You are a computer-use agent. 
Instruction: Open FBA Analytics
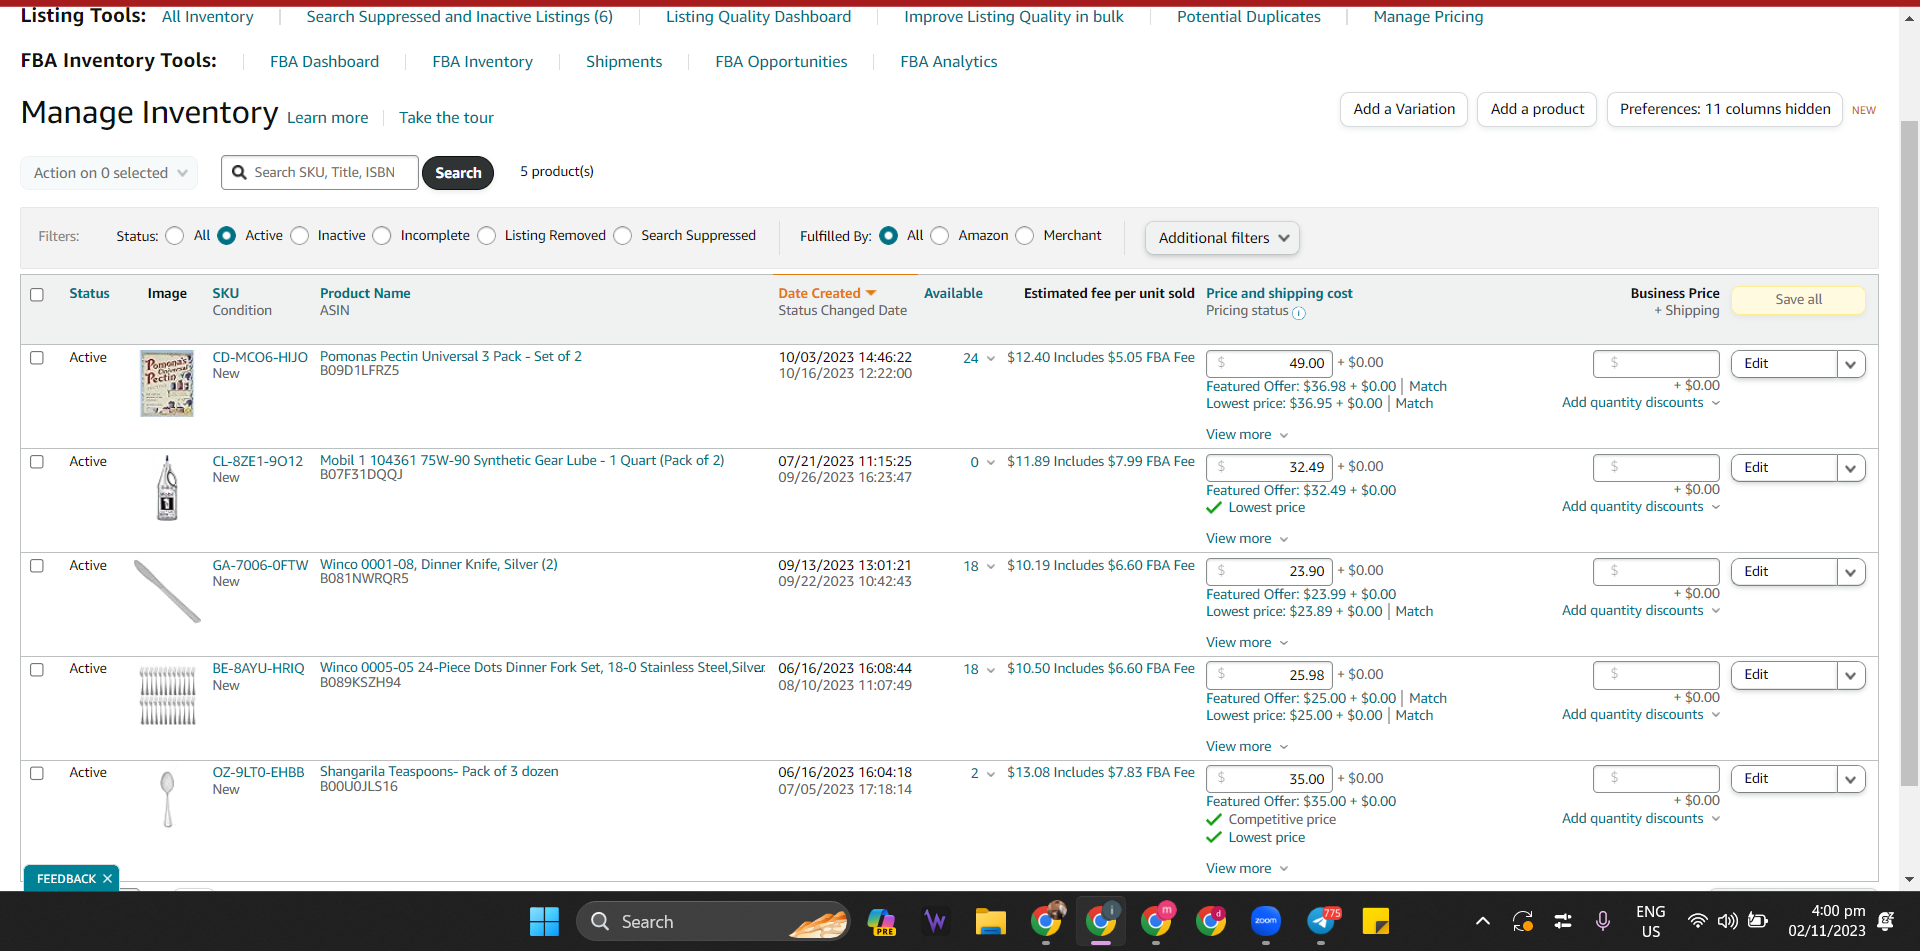(949, 62)
